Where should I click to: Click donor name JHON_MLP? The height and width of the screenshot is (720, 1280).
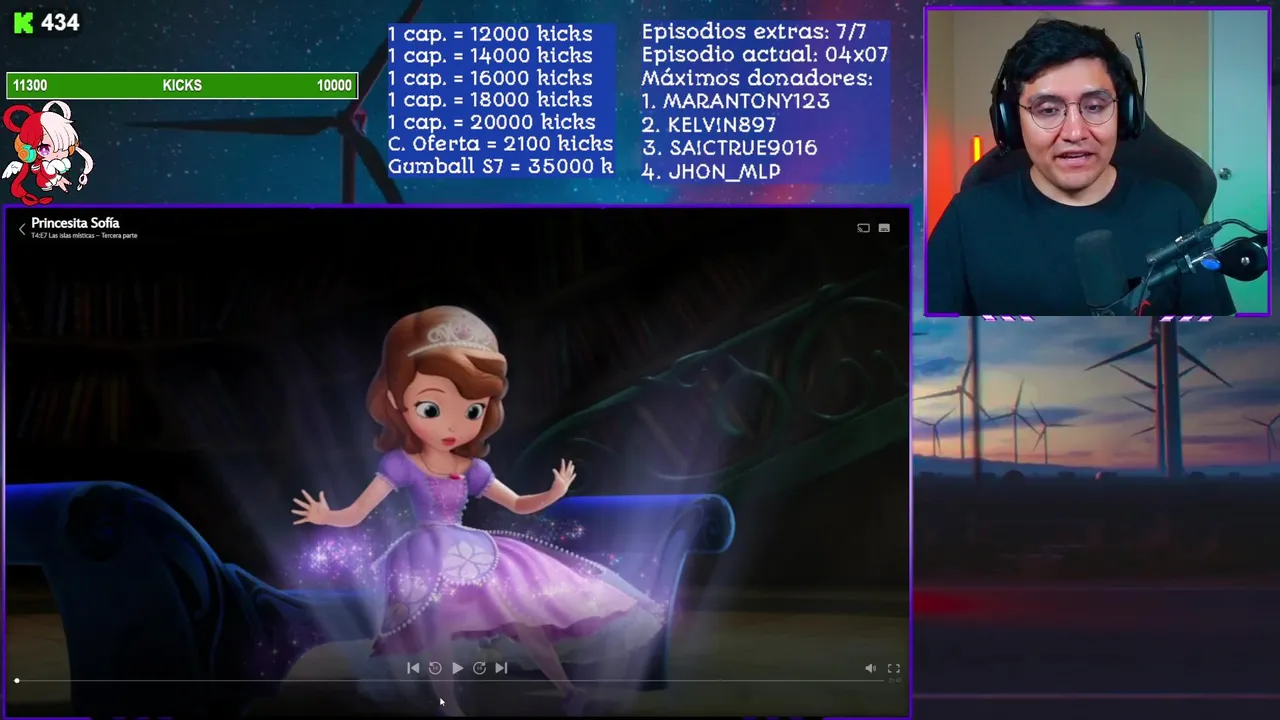pyautogui.click(x=724, y=172)
